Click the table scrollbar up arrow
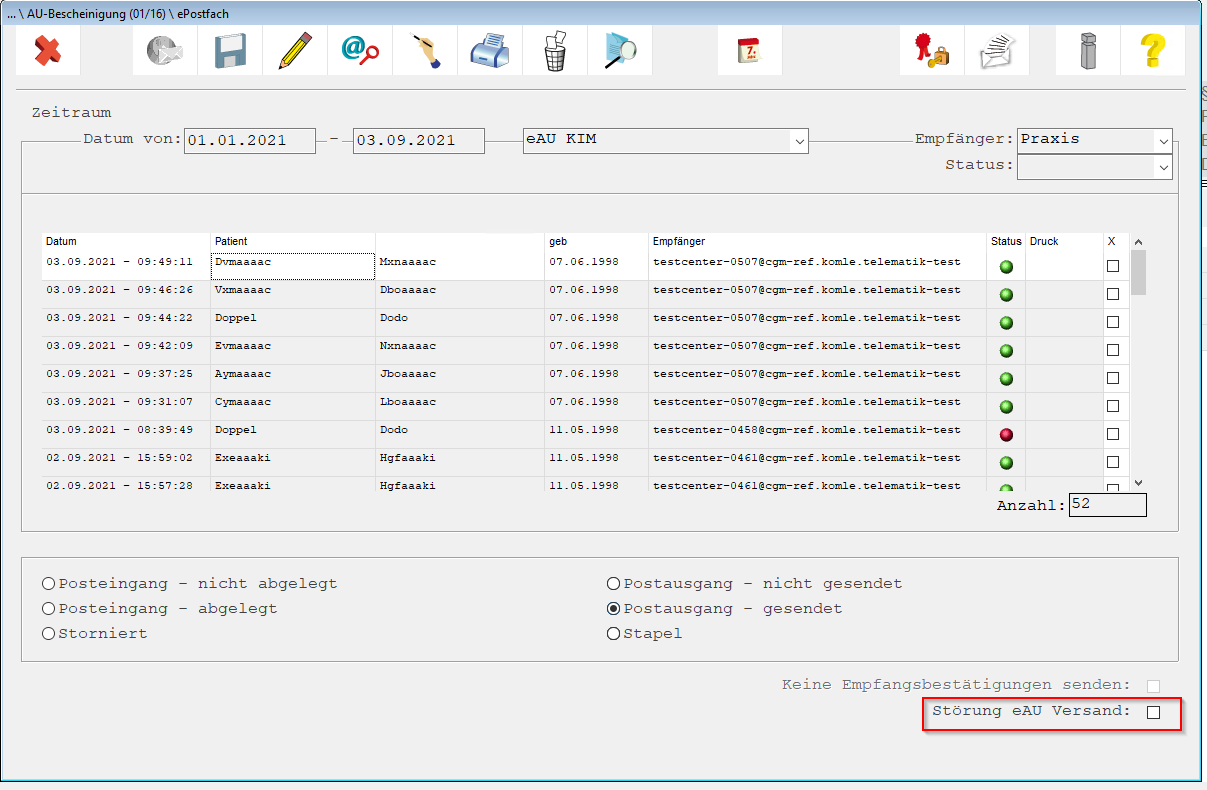The image size is (1207, 790). (x=1138, y=242)
